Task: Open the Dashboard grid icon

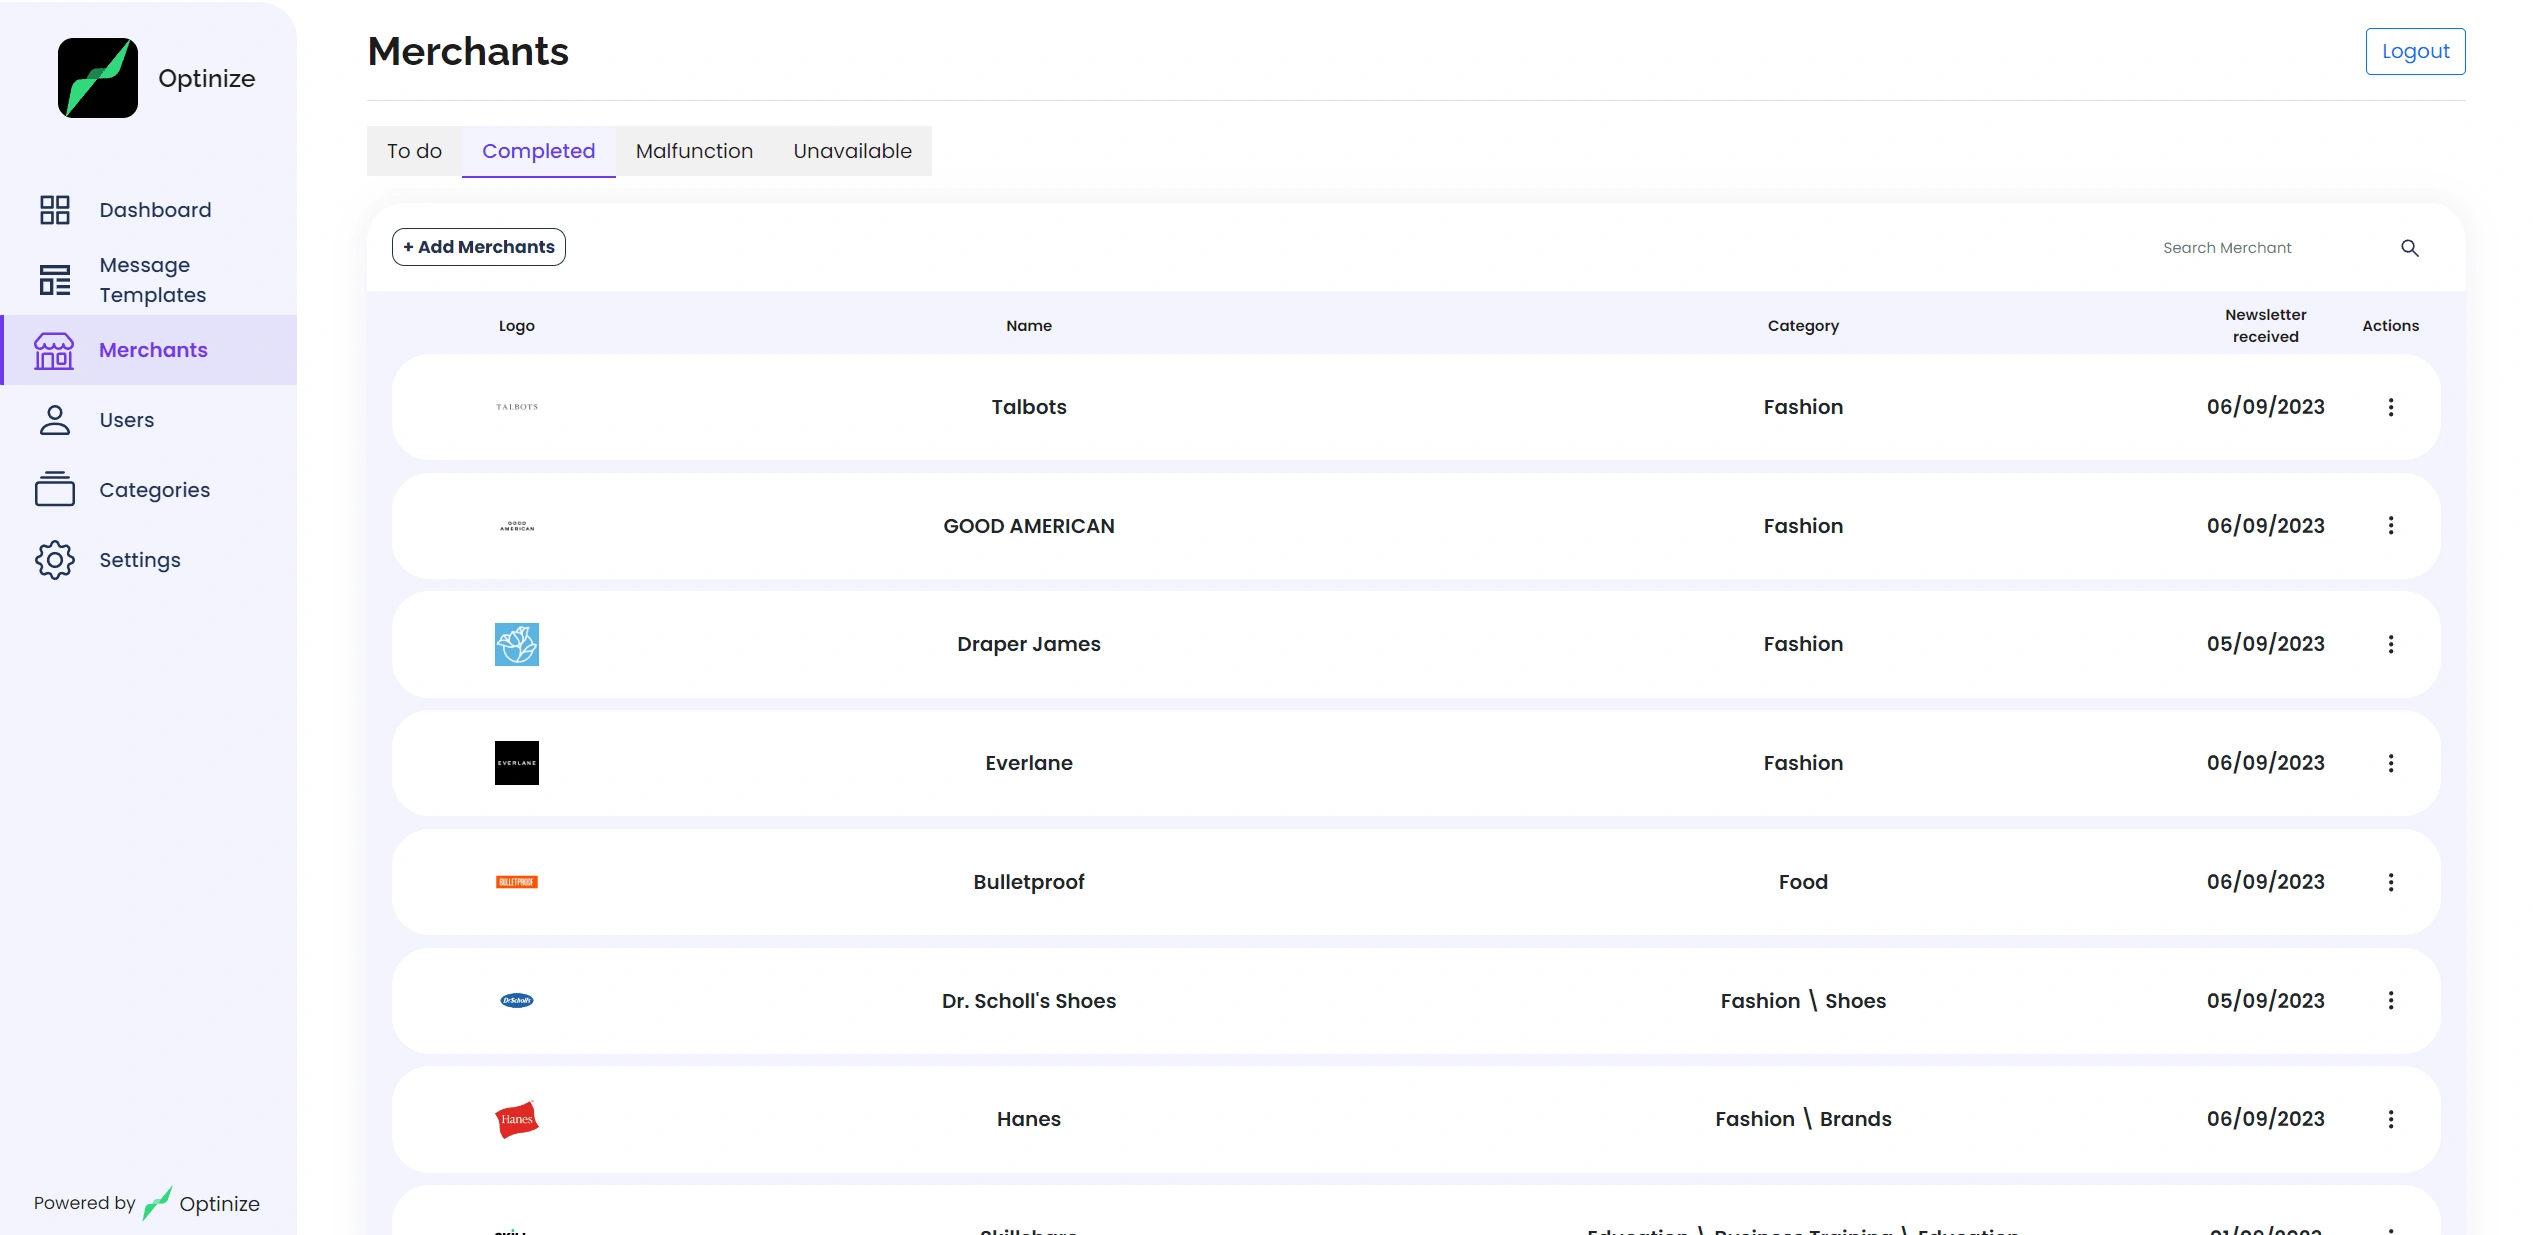Action: [55, 210]
